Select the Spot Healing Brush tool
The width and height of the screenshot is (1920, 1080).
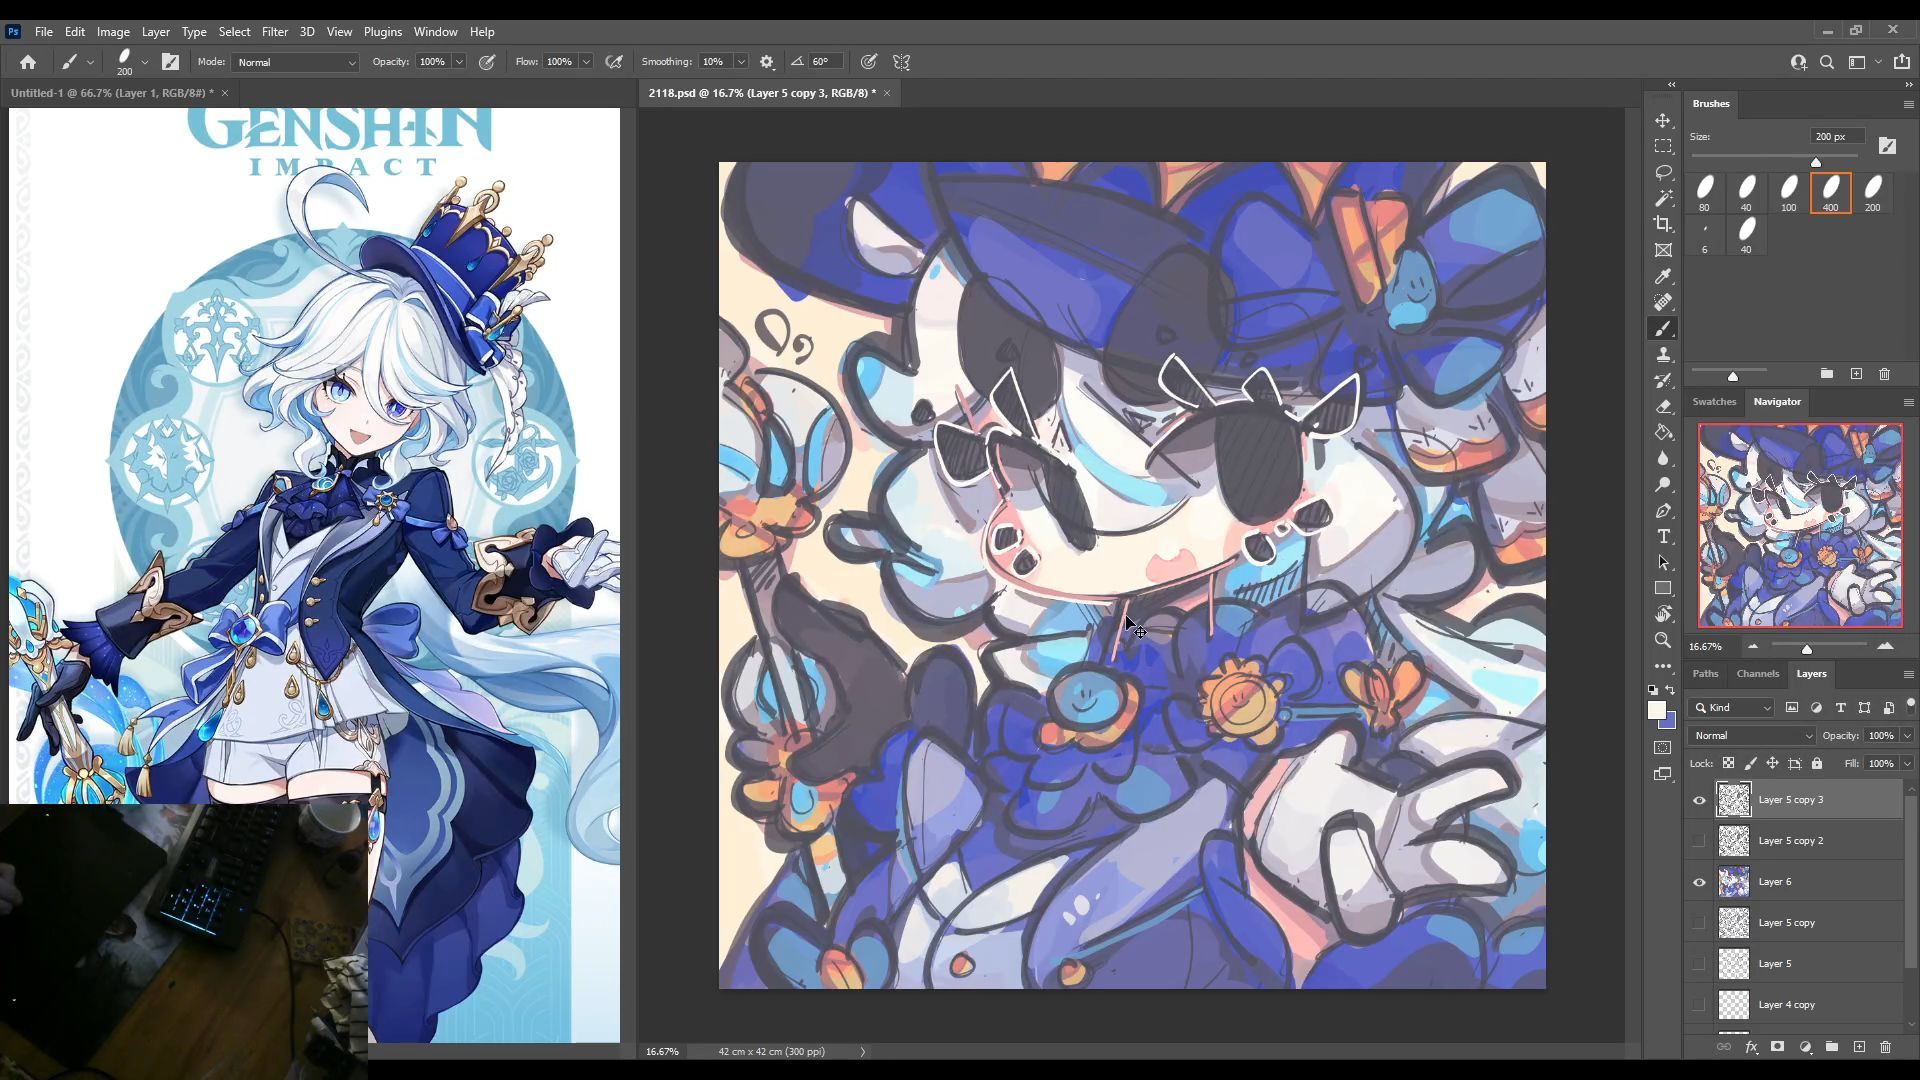coord(1663,302)
